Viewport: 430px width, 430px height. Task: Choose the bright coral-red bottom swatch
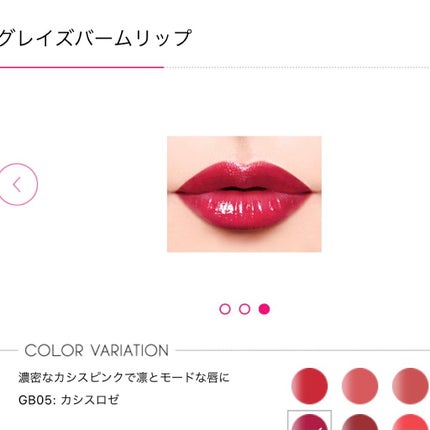click(410, 422)
